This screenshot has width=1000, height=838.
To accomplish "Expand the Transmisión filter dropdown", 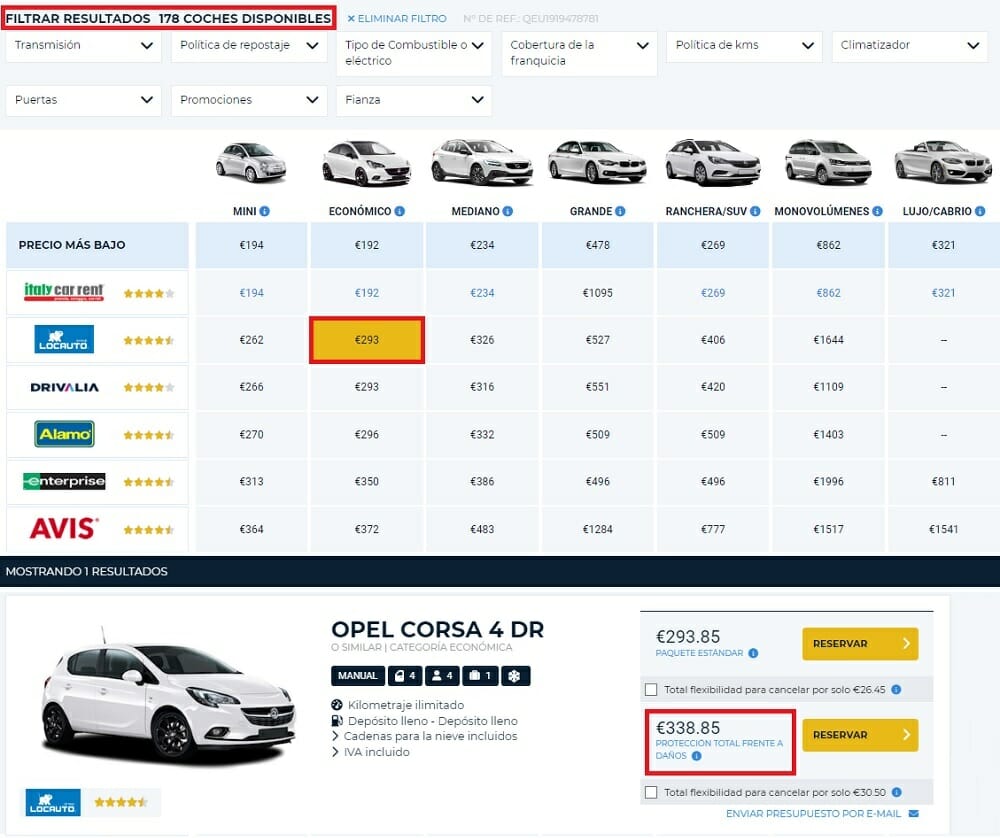I will (x=84, y=46).
